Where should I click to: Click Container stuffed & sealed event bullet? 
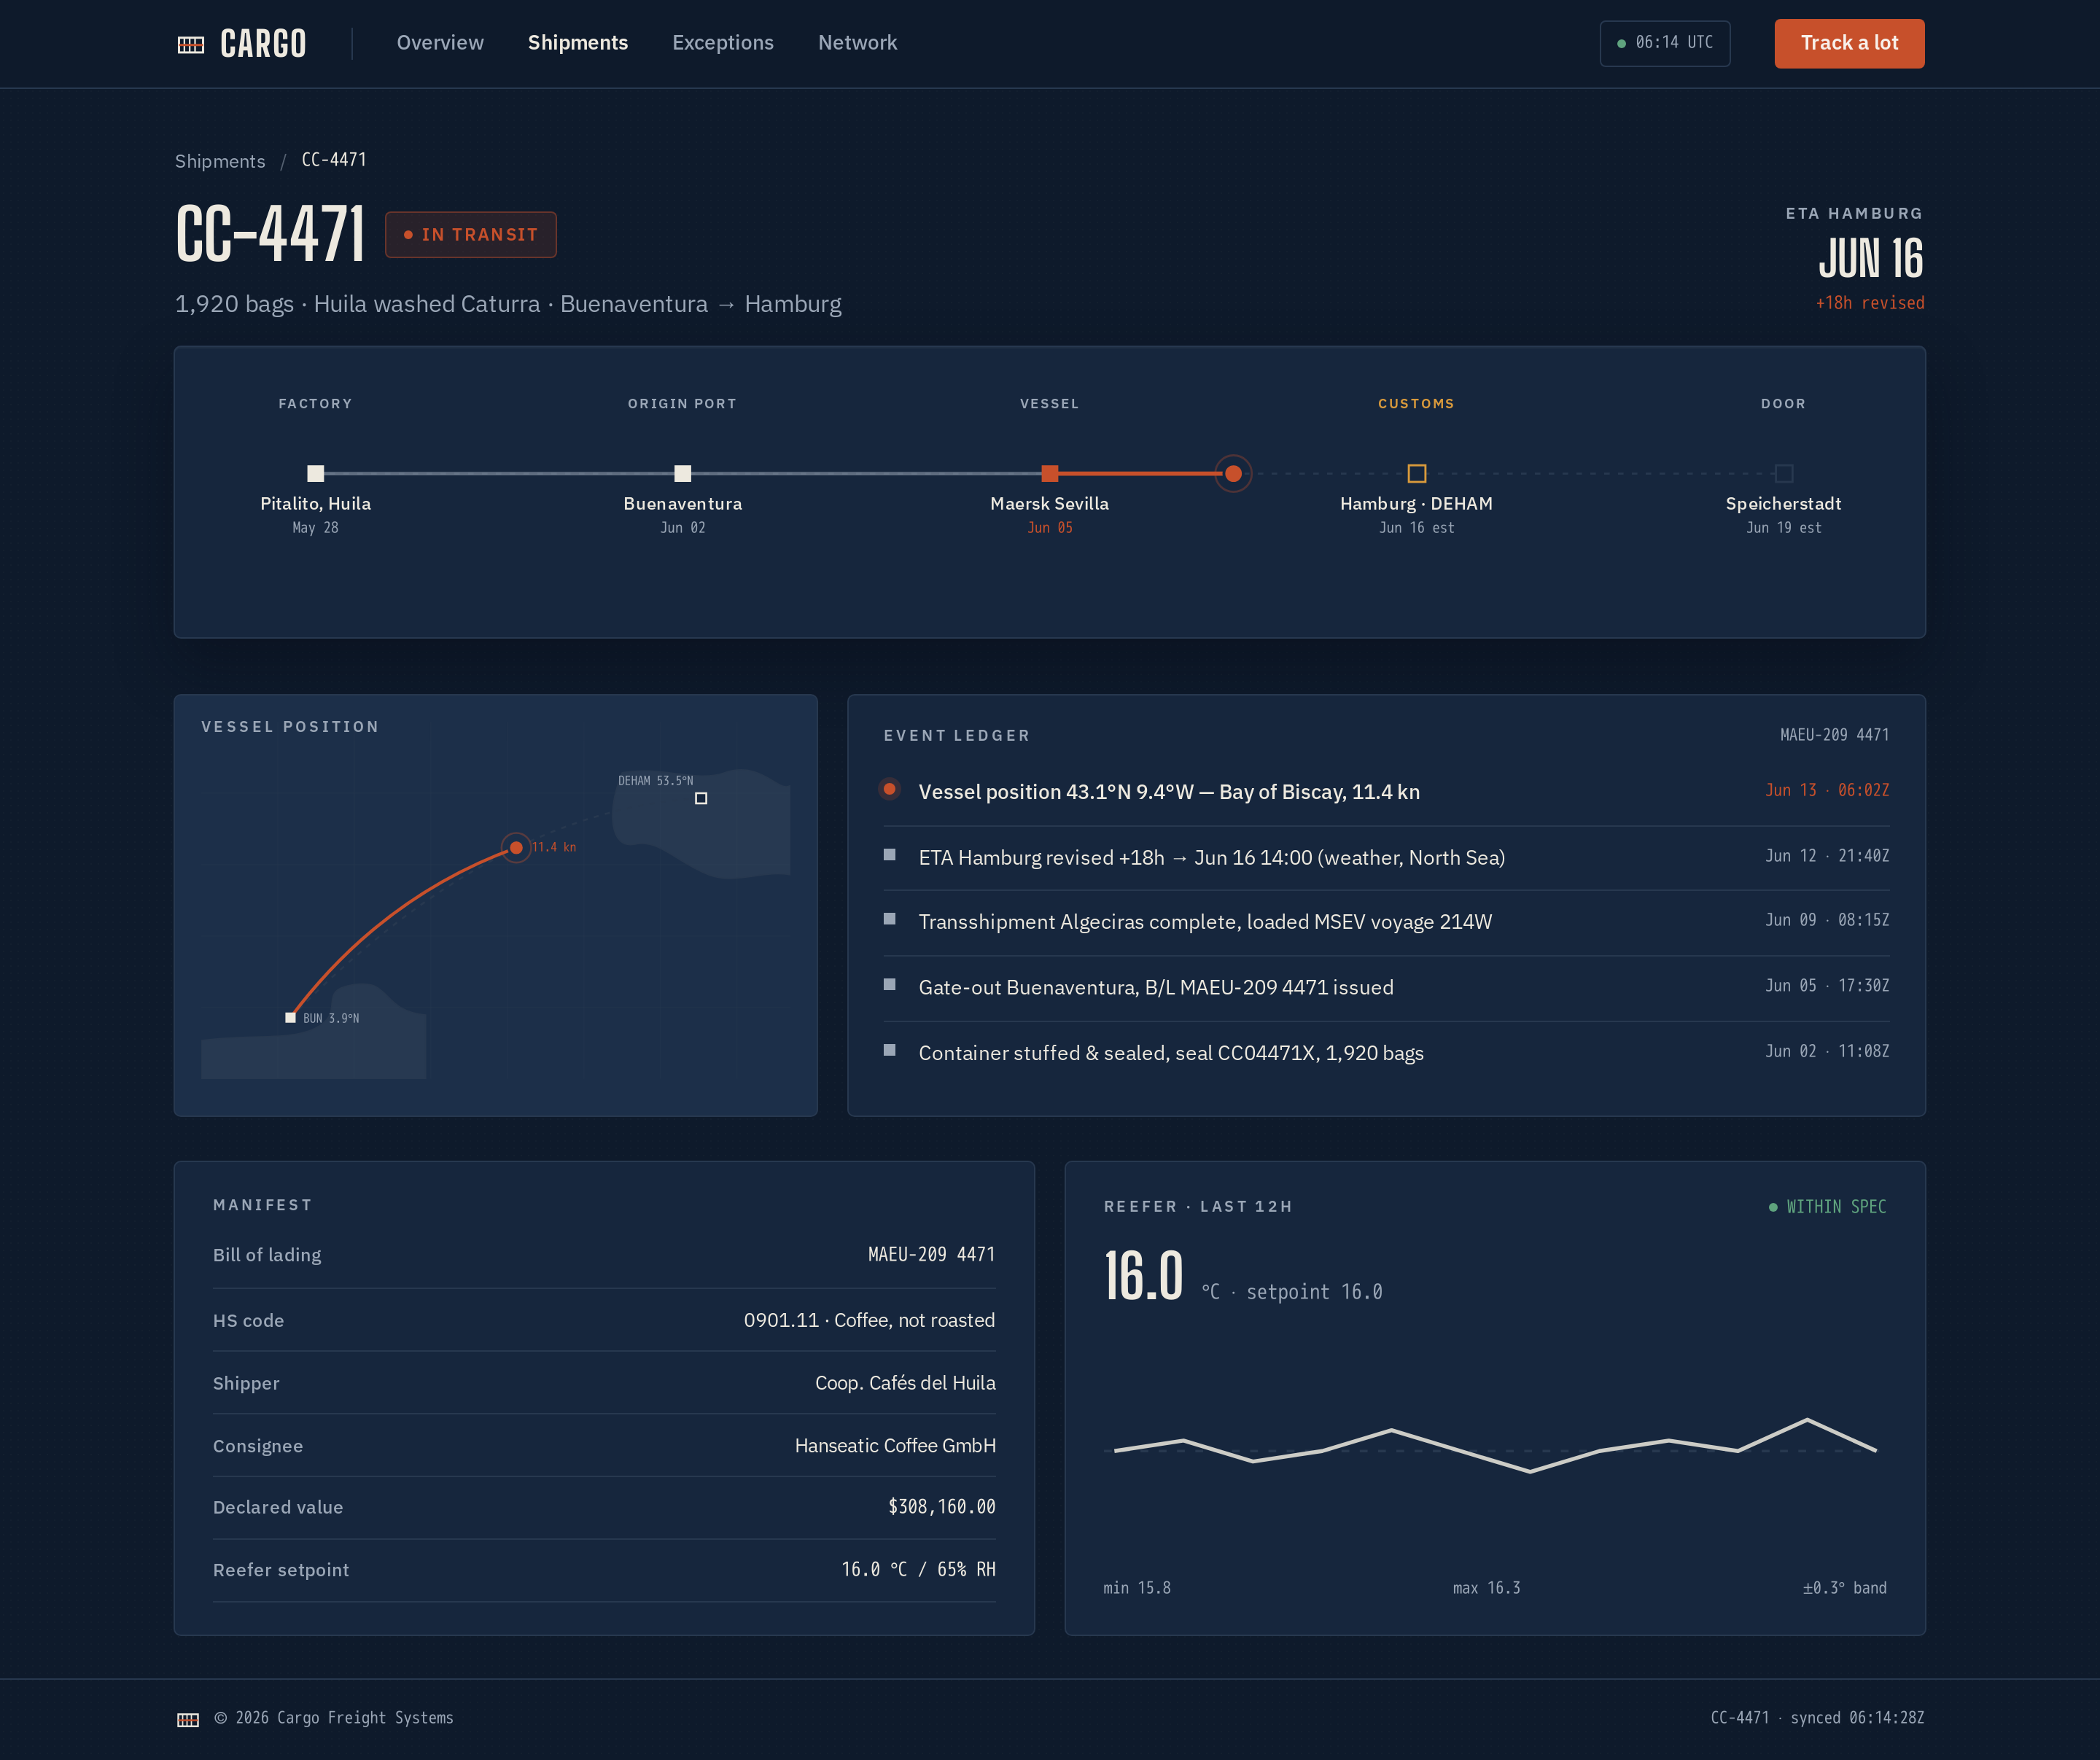pyautogui.click(x=889, y=1050)
